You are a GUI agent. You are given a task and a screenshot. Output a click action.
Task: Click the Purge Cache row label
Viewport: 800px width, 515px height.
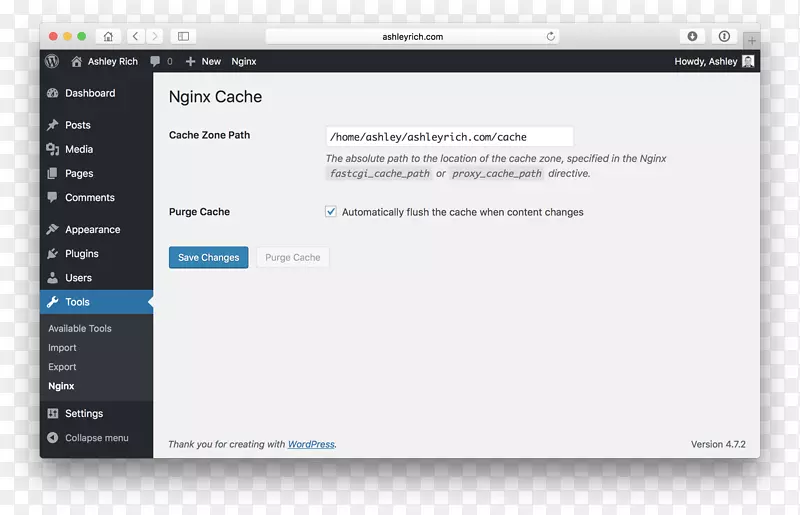point(199,211)
